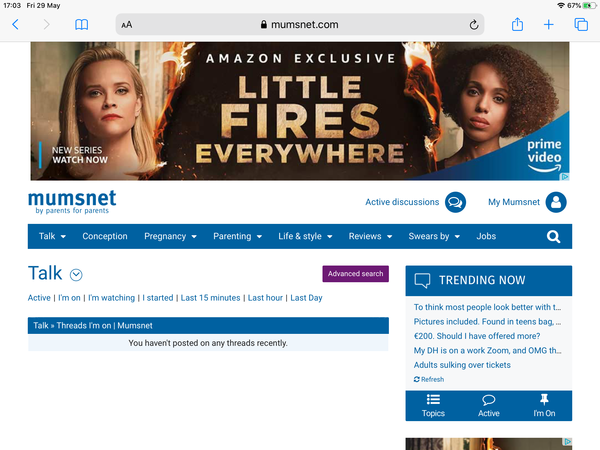The image size is (600, 450).
Task: Switch to Topics tab in trending panel
Action: point(433,405)
